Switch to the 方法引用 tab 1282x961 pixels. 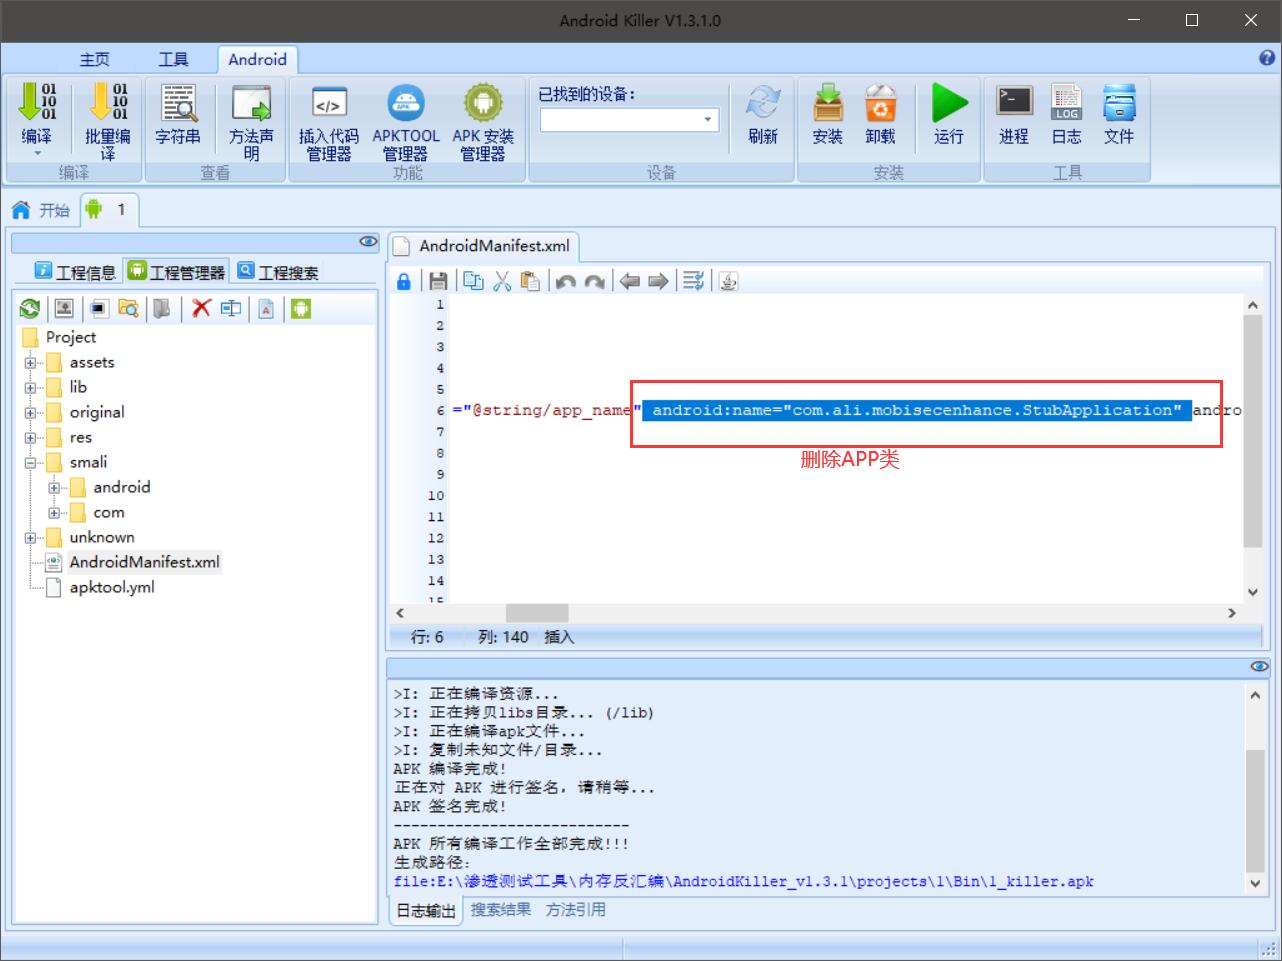(x=575, y=910)
